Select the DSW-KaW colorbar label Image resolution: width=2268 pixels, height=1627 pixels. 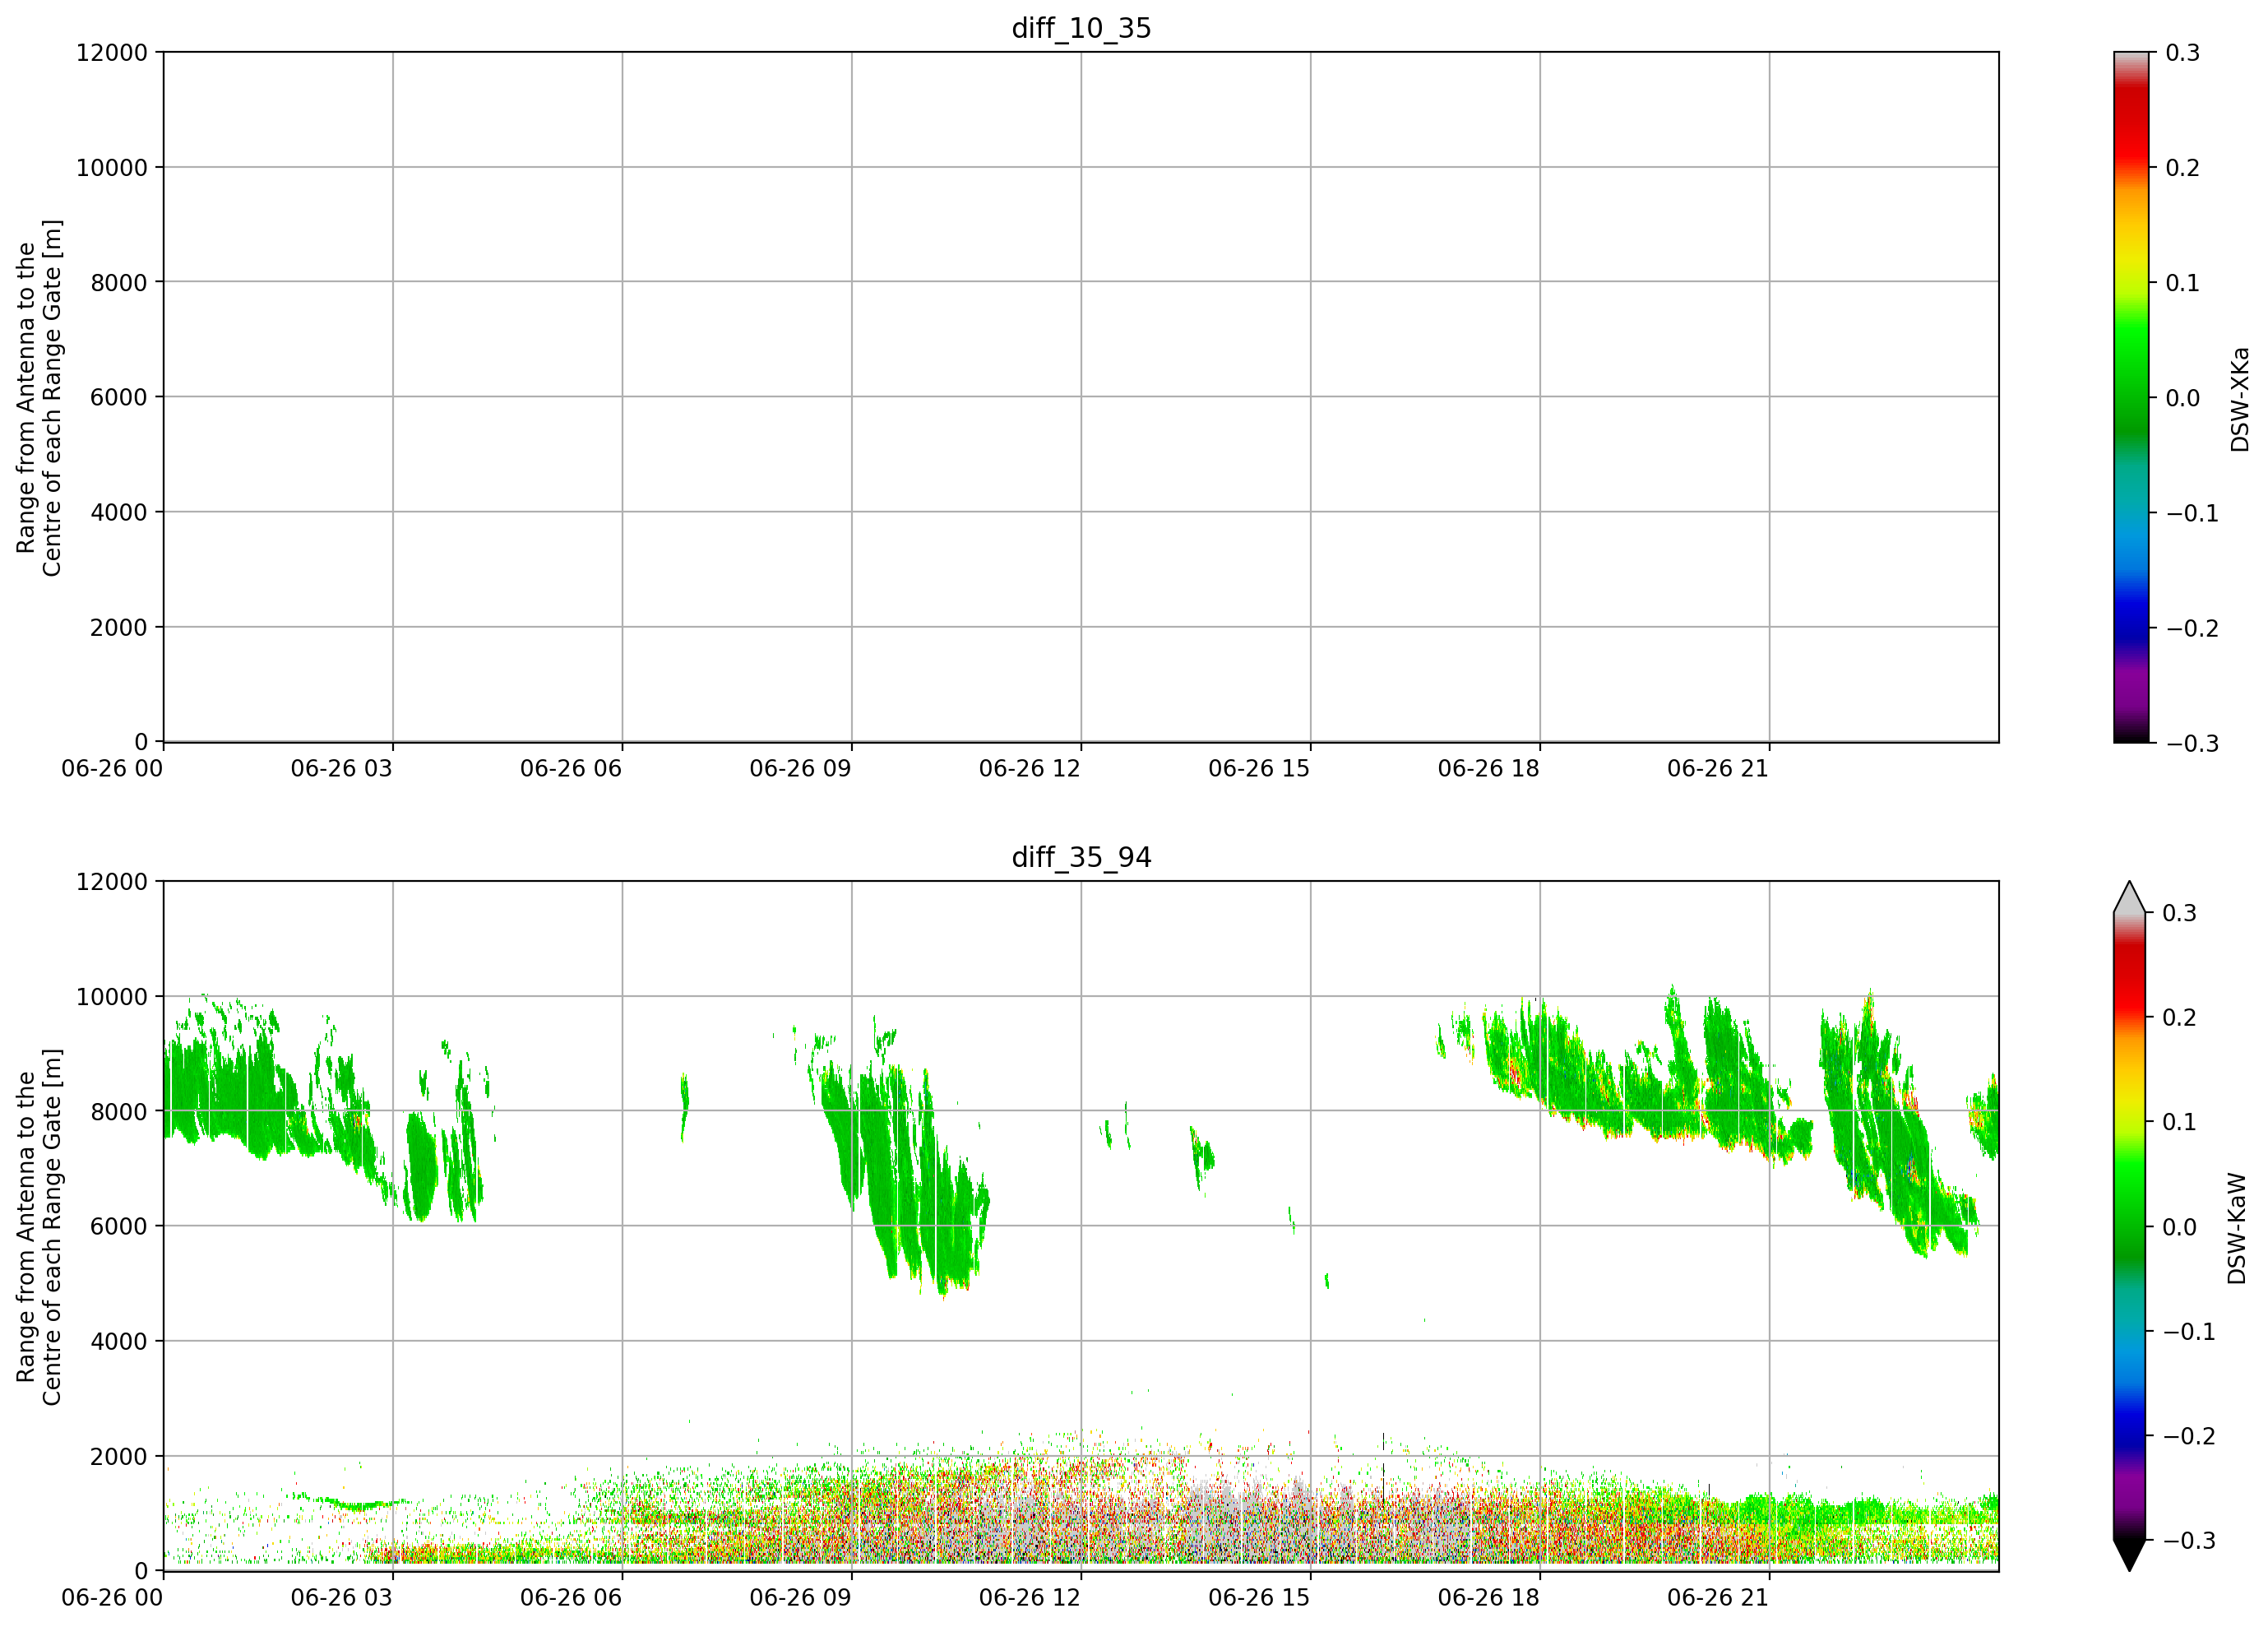(x=2237, y=1228)
